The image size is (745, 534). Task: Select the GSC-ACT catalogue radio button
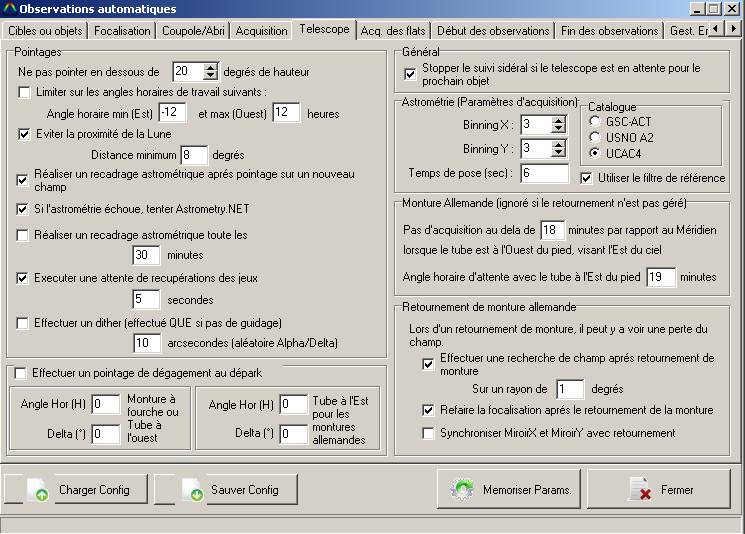pyautogui.click(x=595, y=121)
